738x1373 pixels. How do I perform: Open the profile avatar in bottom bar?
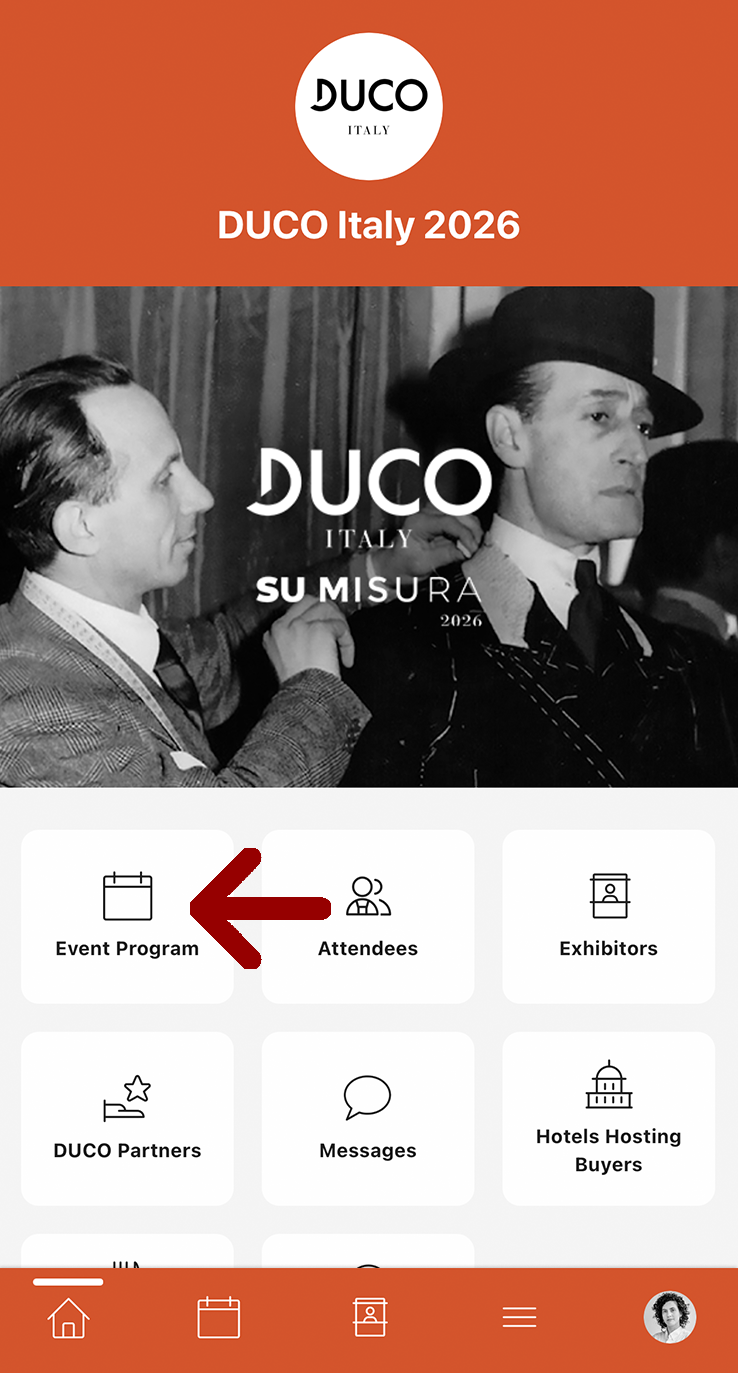coord(669,1317)
